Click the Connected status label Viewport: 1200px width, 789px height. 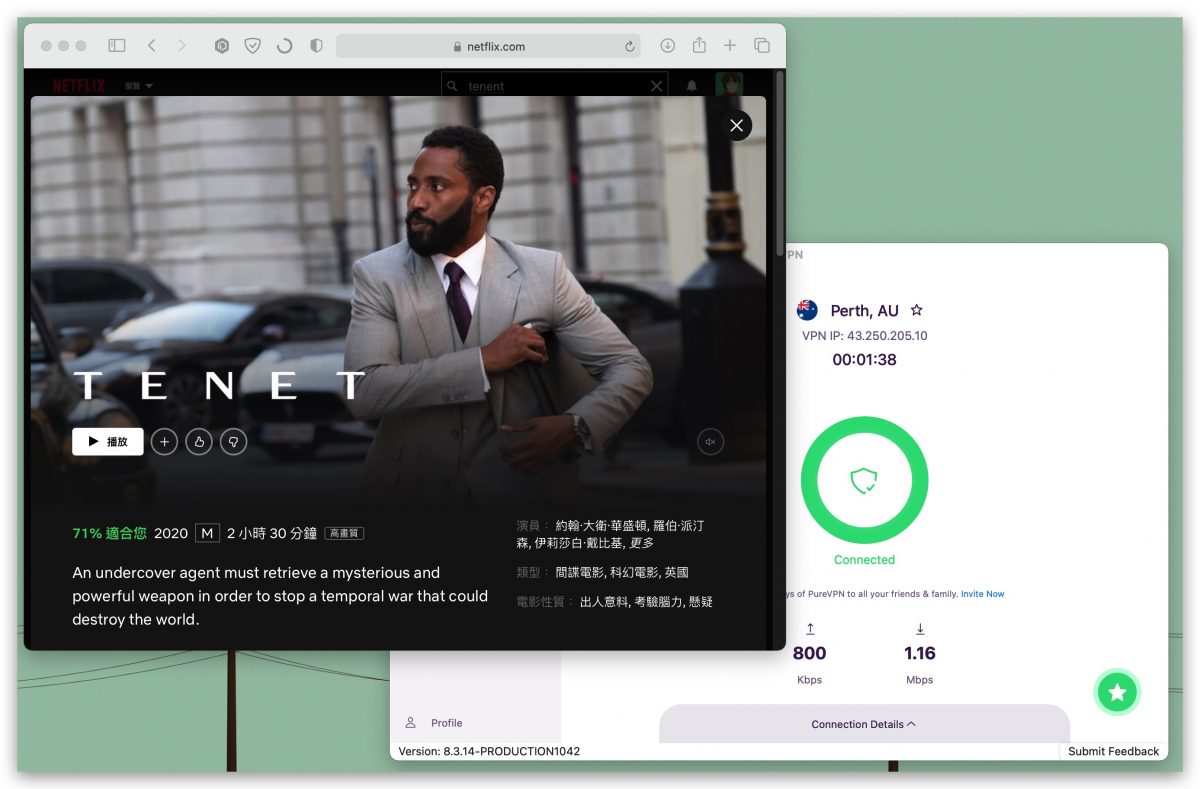[864, 560]
